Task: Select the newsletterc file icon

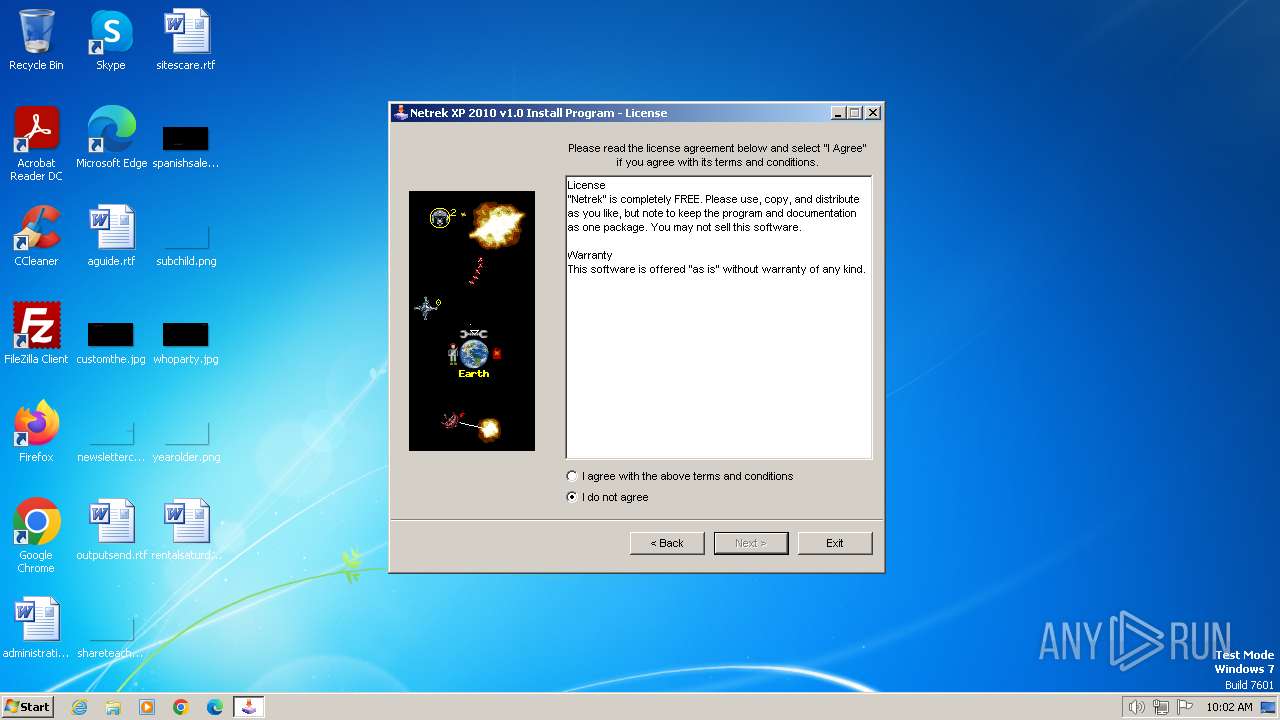Action: pyautogui.click(x=111, y=439)
